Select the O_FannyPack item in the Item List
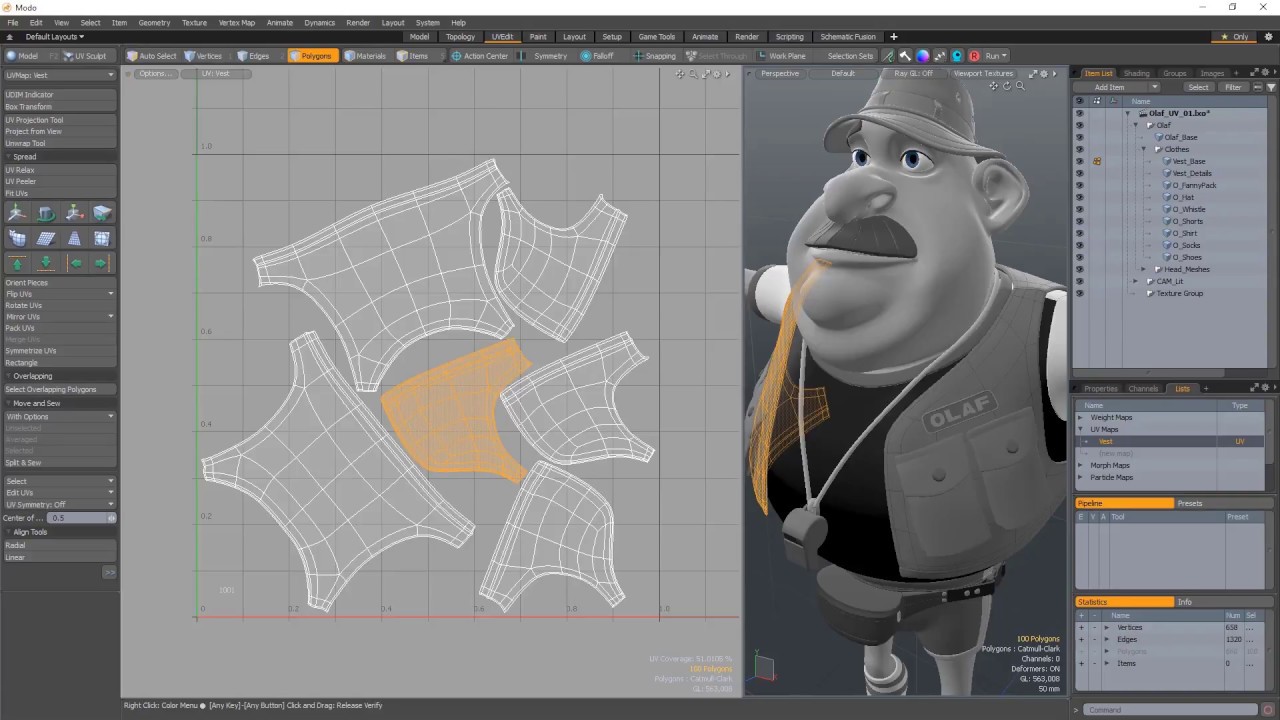 click(x=1194, y=185)
